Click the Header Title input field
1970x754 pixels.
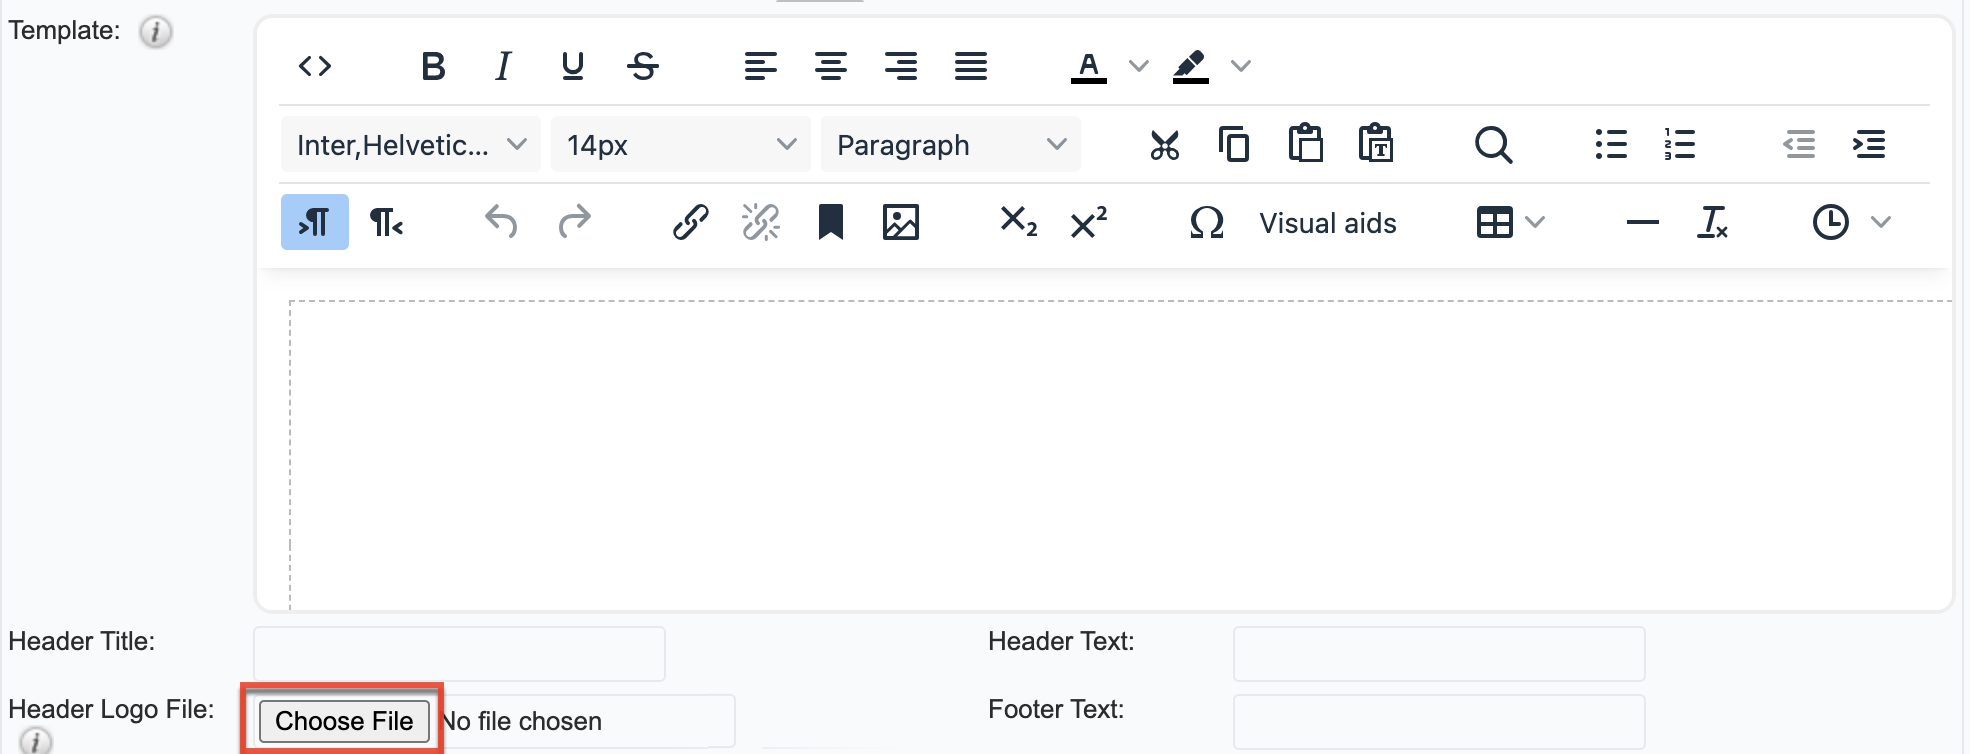coord(459,653)
